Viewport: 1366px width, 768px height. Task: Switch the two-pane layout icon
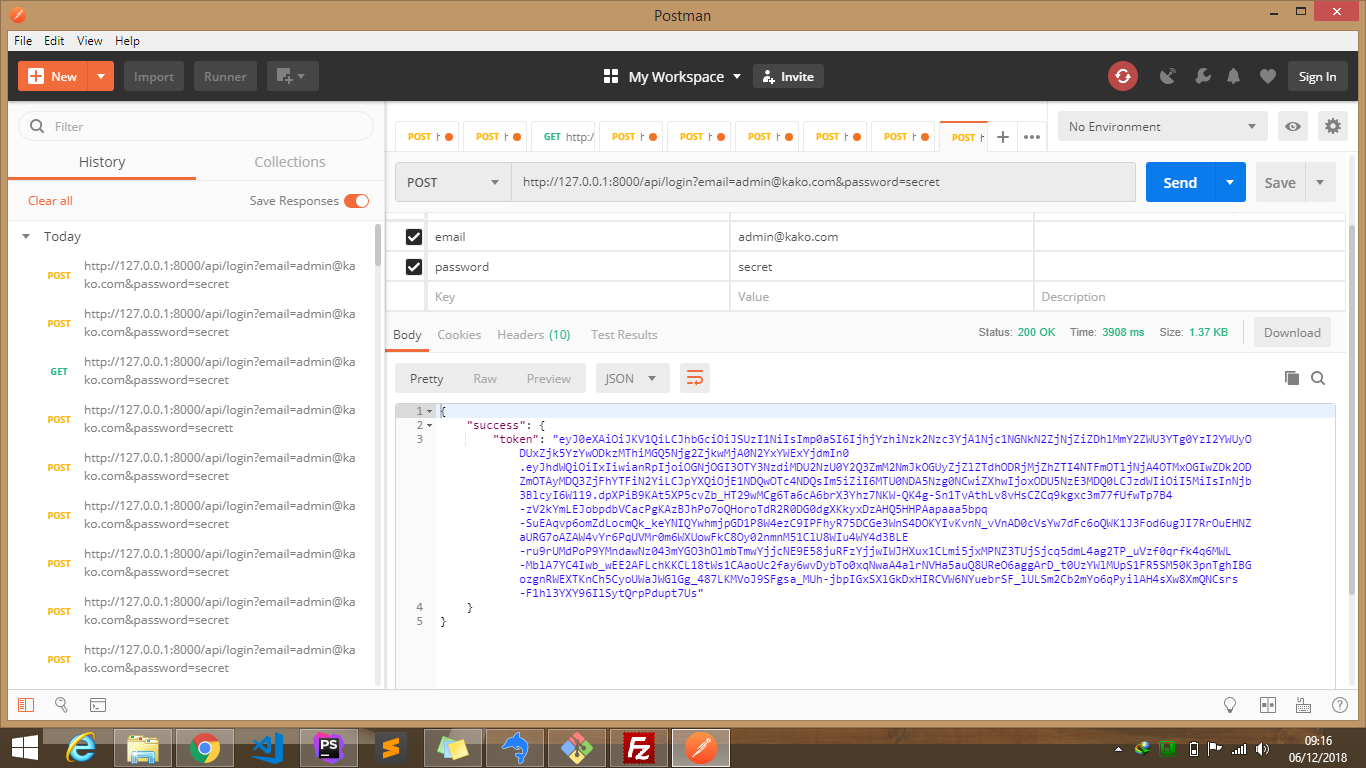[1268, 705]
